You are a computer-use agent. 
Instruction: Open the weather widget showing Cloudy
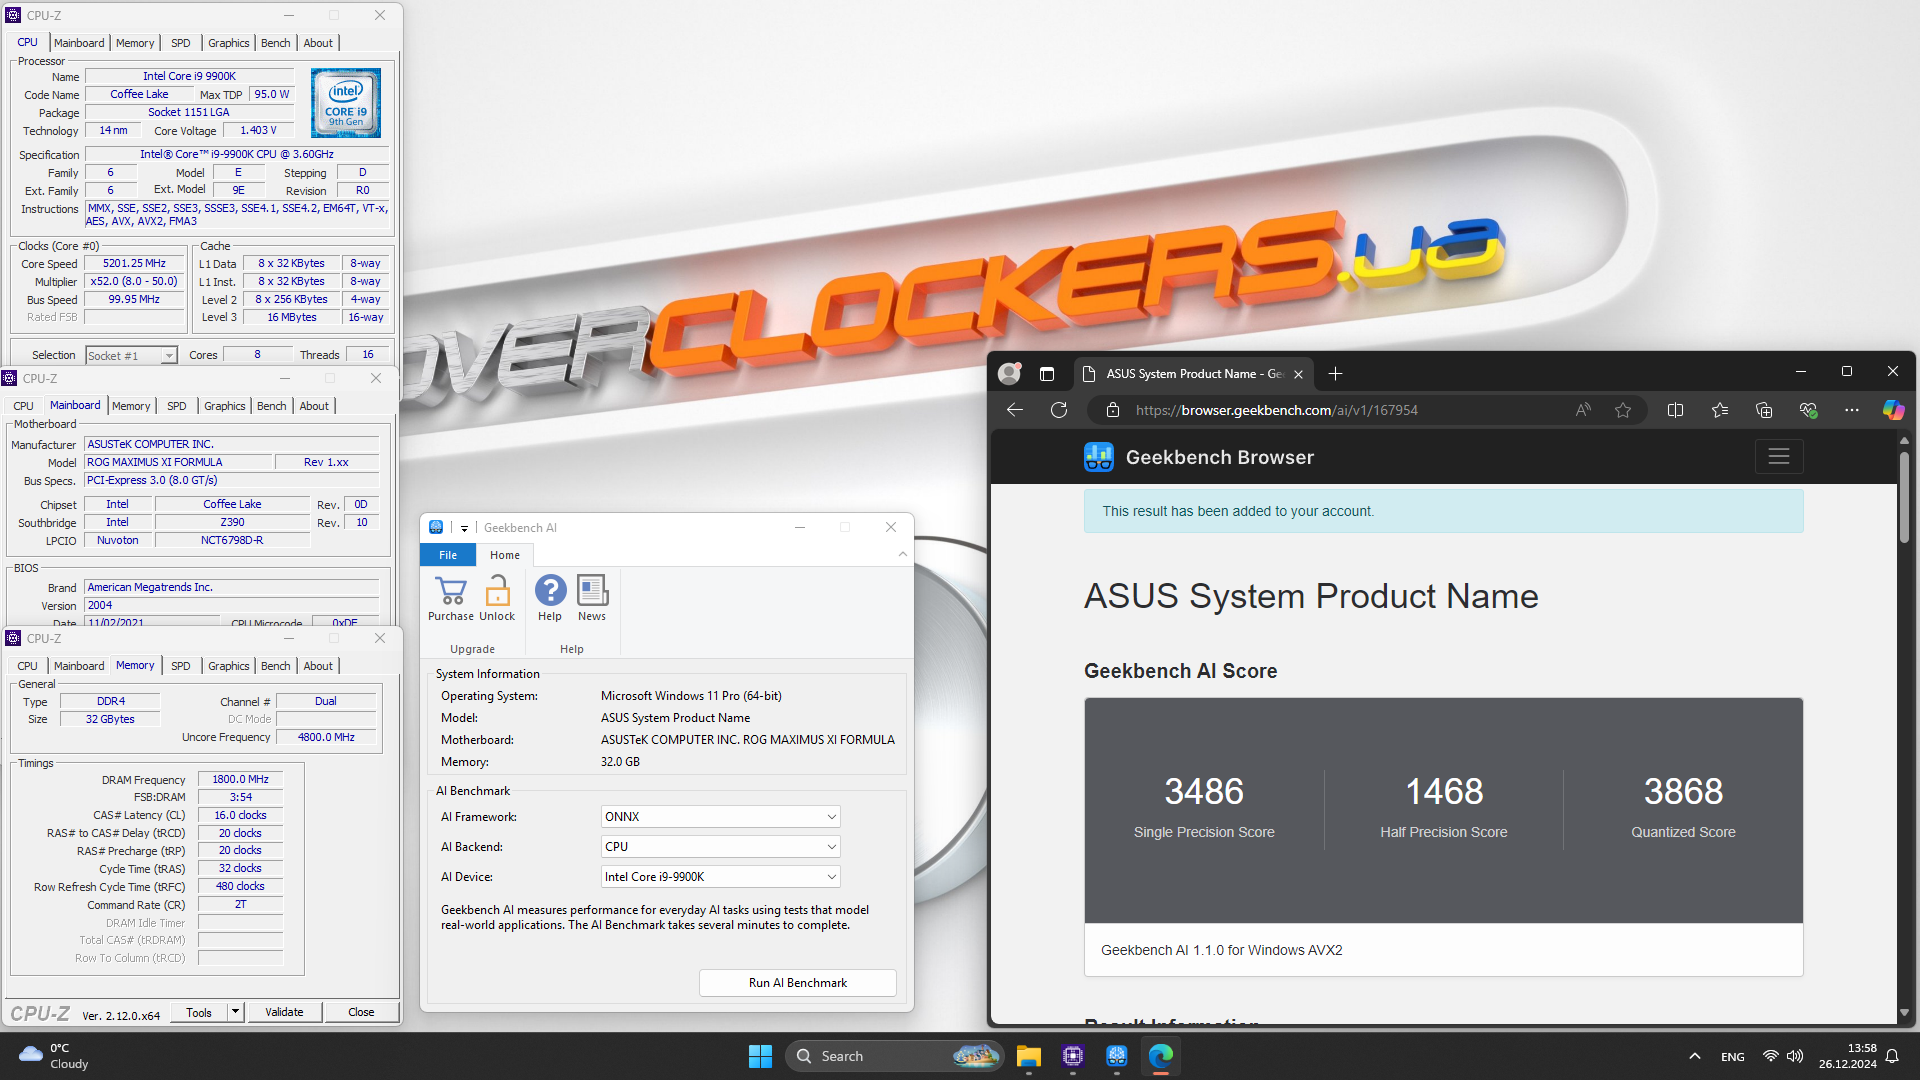click(x=55, y=1056)
